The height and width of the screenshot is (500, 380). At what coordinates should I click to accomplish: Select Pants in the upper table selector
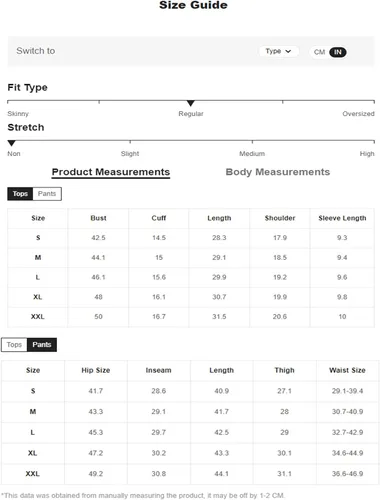click(x=47, y=194)
